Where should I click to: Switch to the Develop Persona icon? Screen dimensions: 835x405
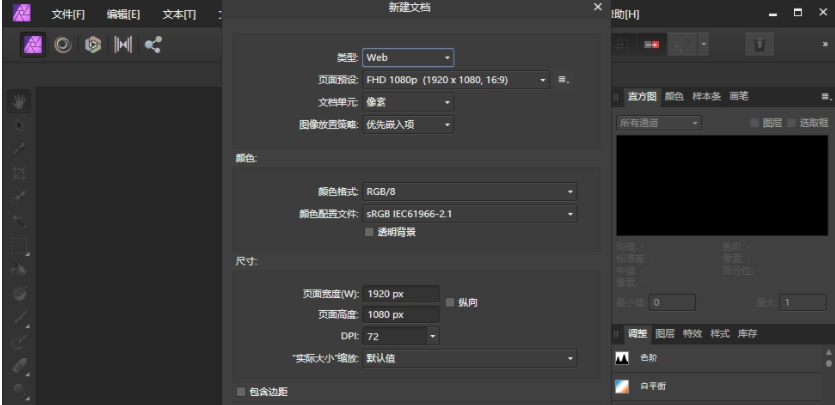coord(93,45)
